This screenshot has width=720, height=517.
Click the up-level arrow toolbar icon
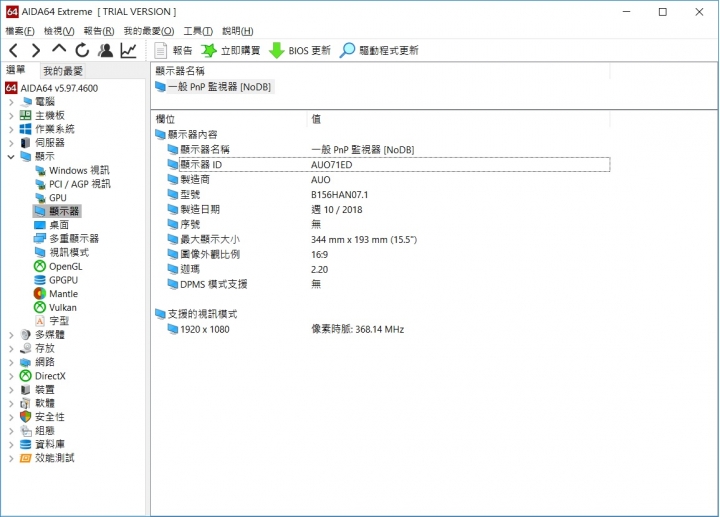point(59,49)
